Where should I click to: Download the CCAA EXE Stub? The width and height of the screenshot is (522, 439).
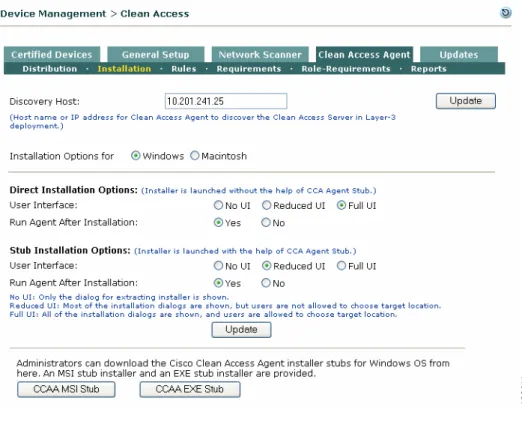coord(190,389)
